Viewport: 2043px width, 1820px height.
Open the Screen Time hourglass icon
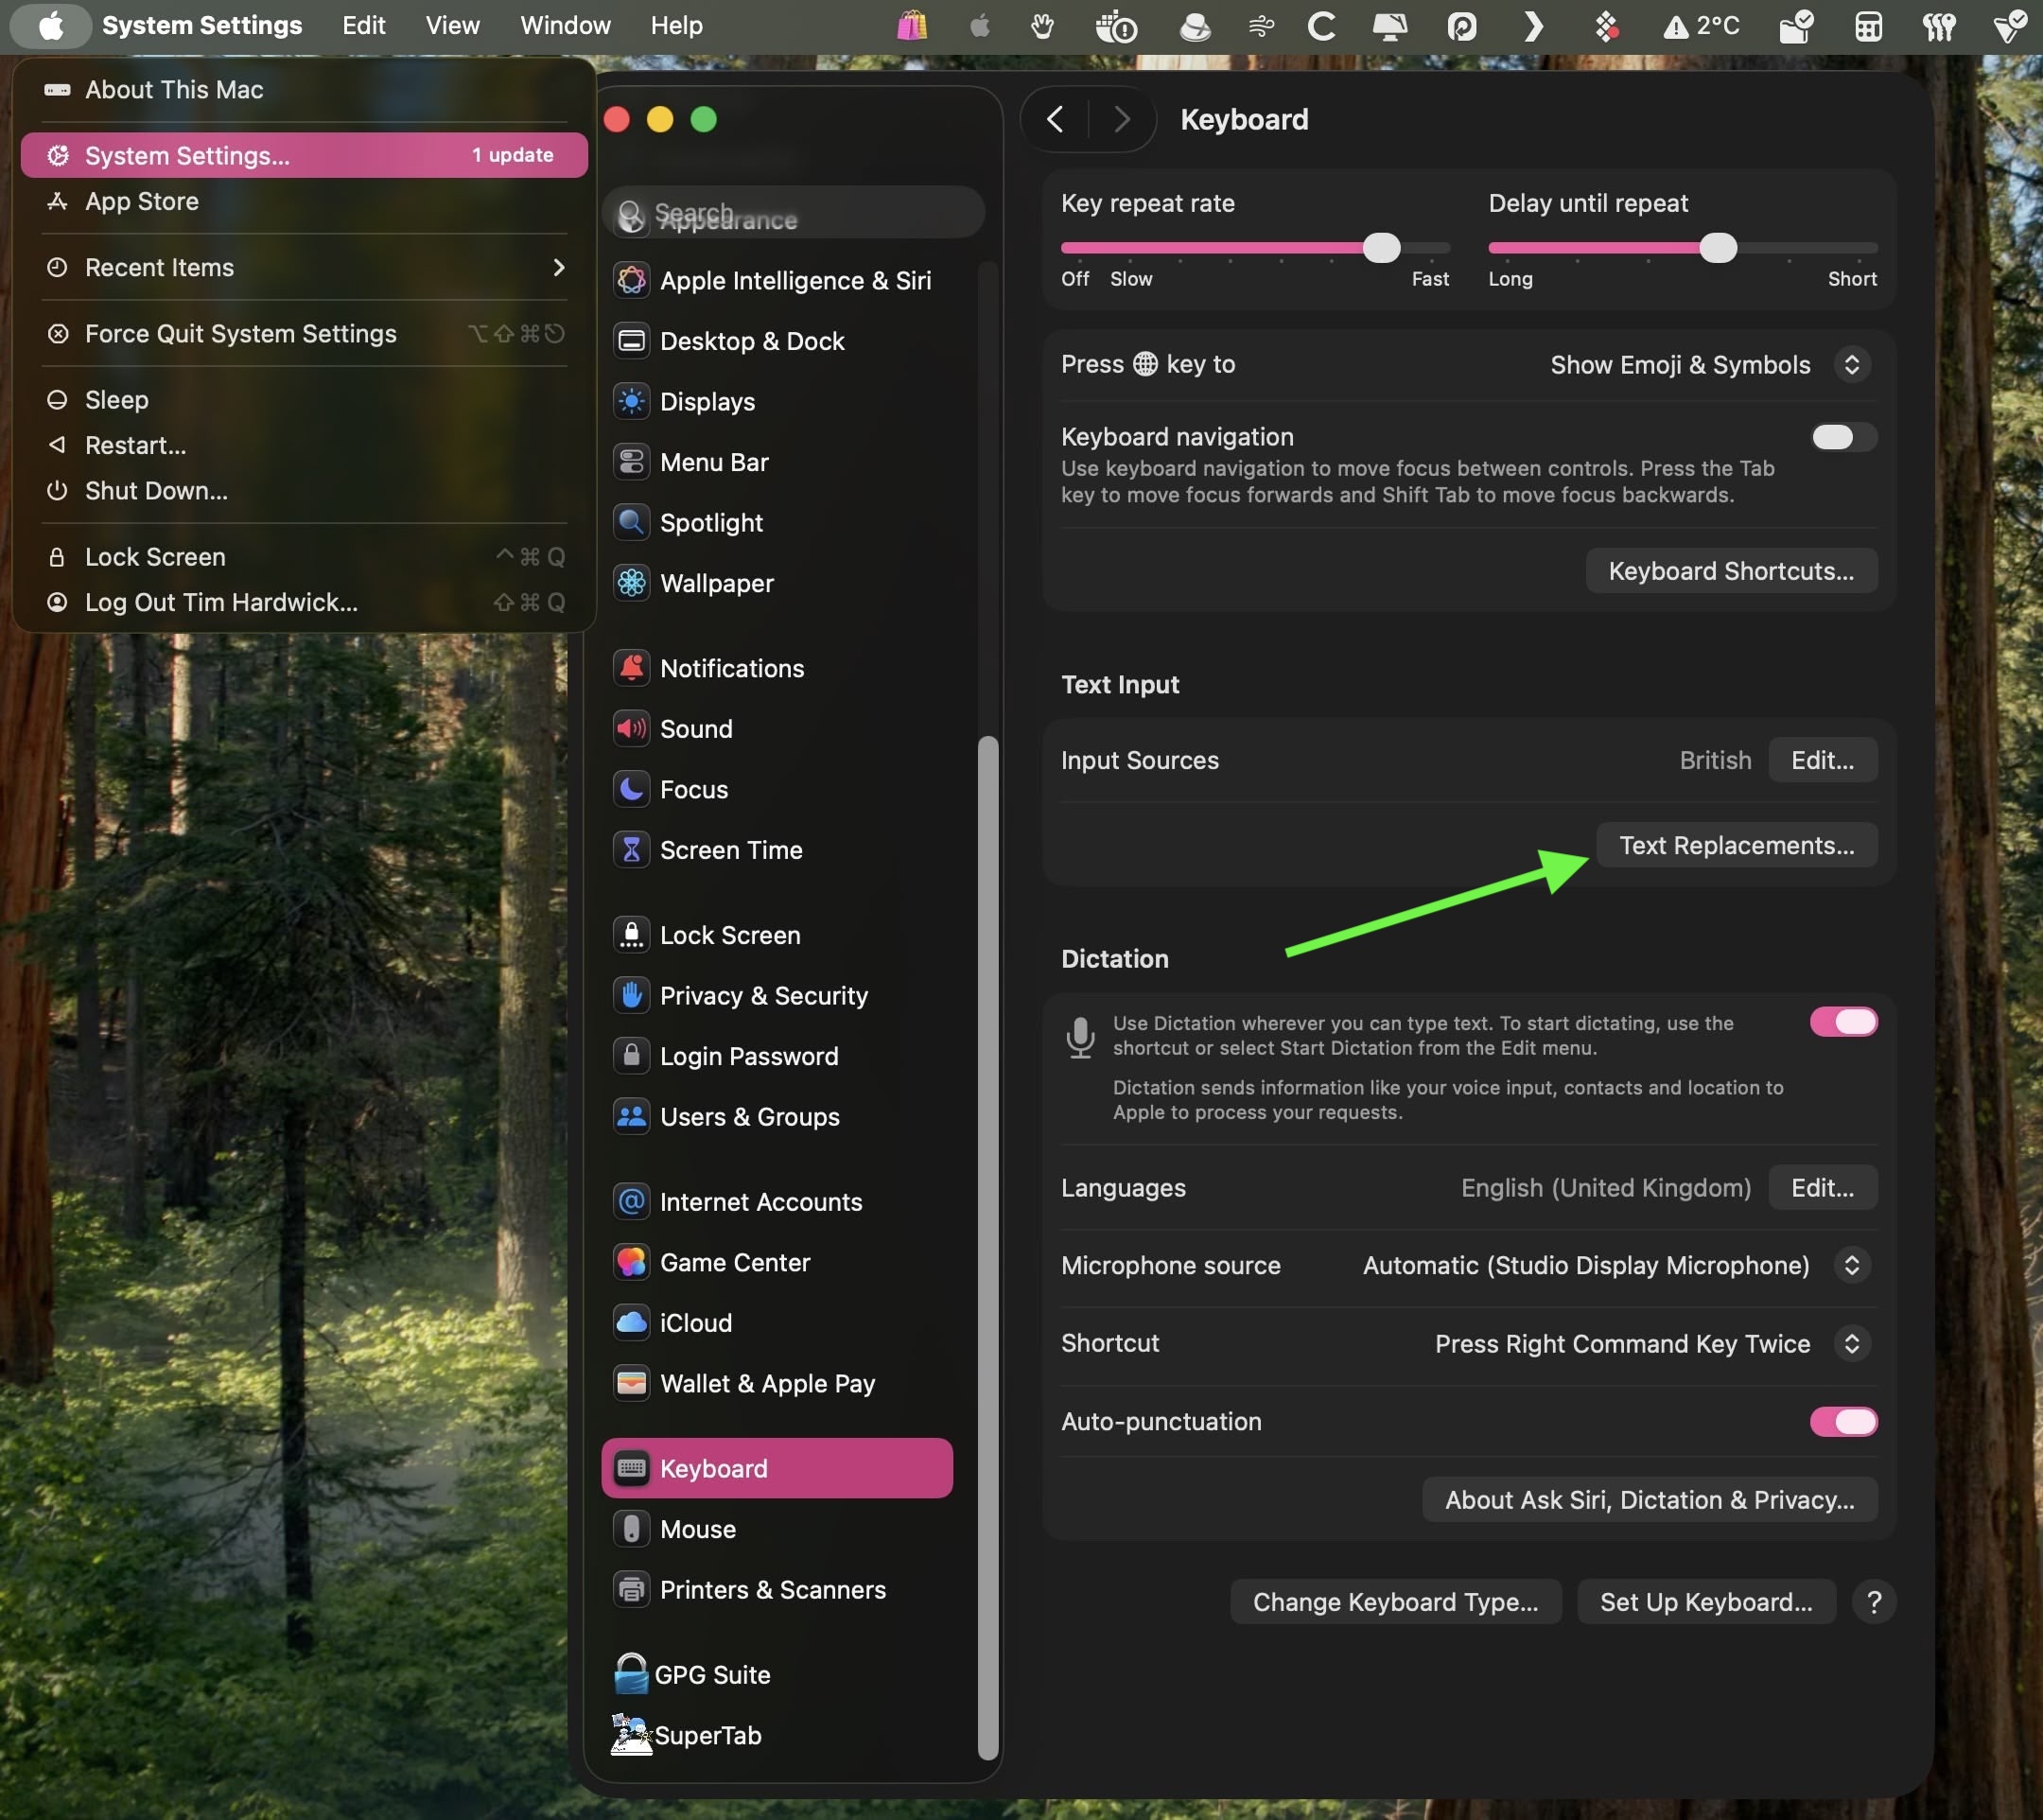(631, 850)
